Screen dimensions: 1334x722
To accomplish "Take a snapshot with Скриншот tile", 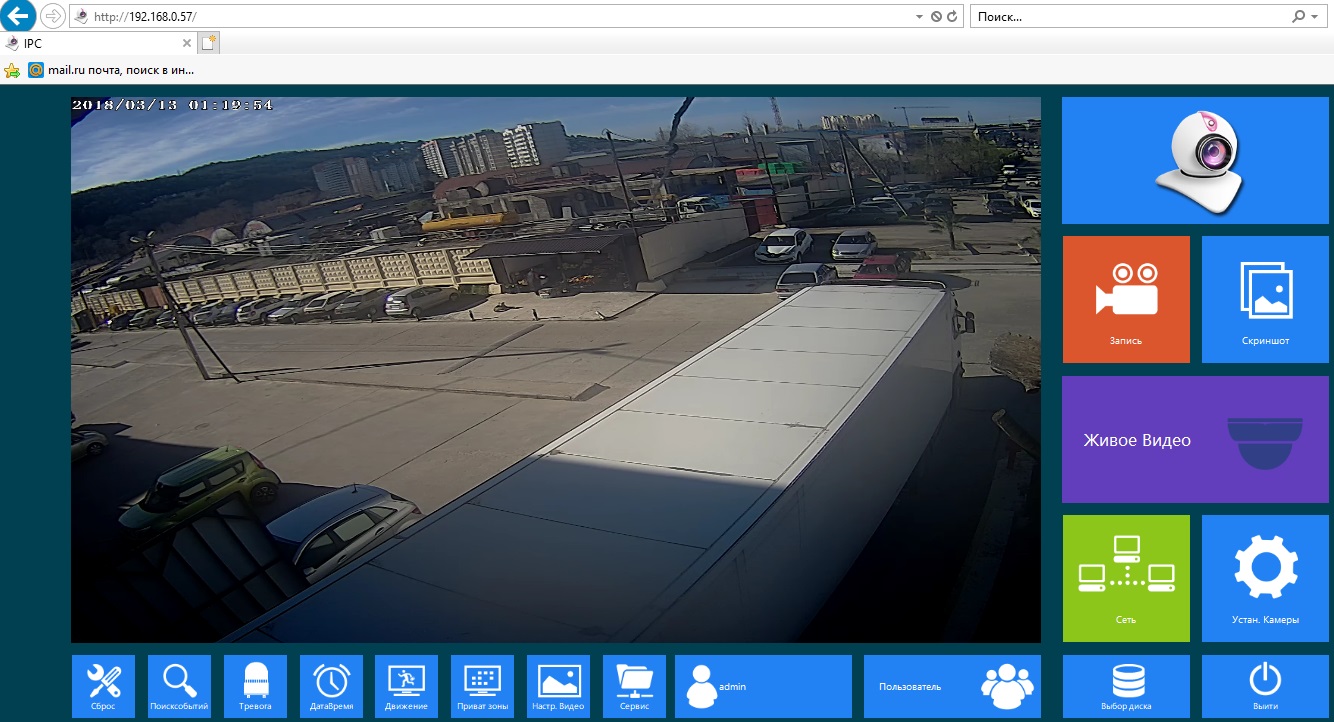I will click(x=1265, y=299).
